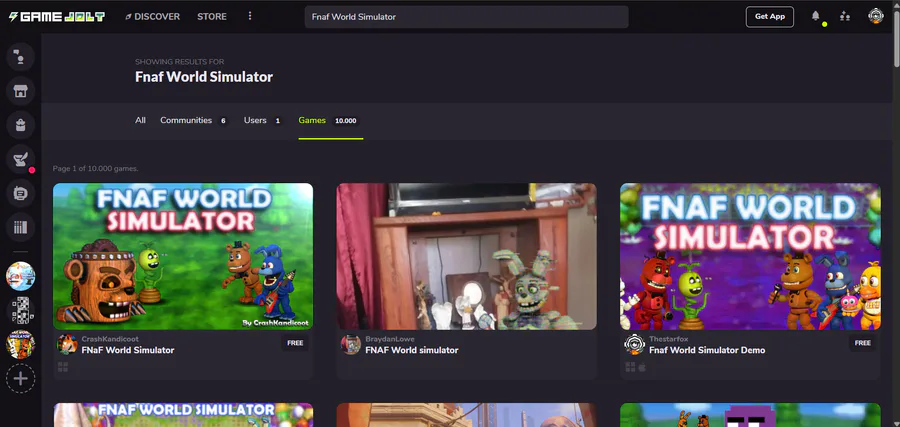This screenshot has width=900, height=427.
Task: Open the quests icon with red dot
Action: [21, 159]
